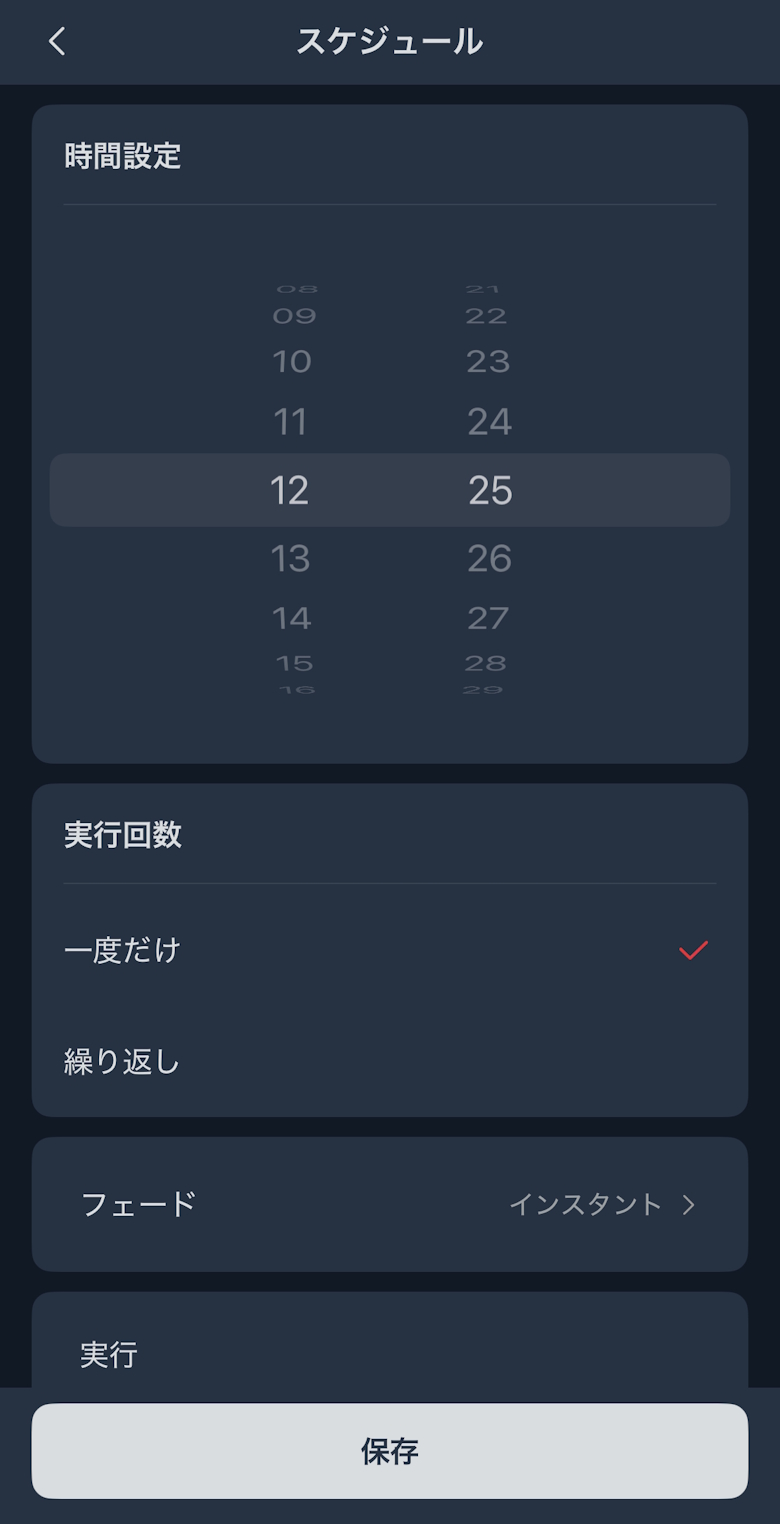Tap the selected hour 12

(x=290, y=490)
